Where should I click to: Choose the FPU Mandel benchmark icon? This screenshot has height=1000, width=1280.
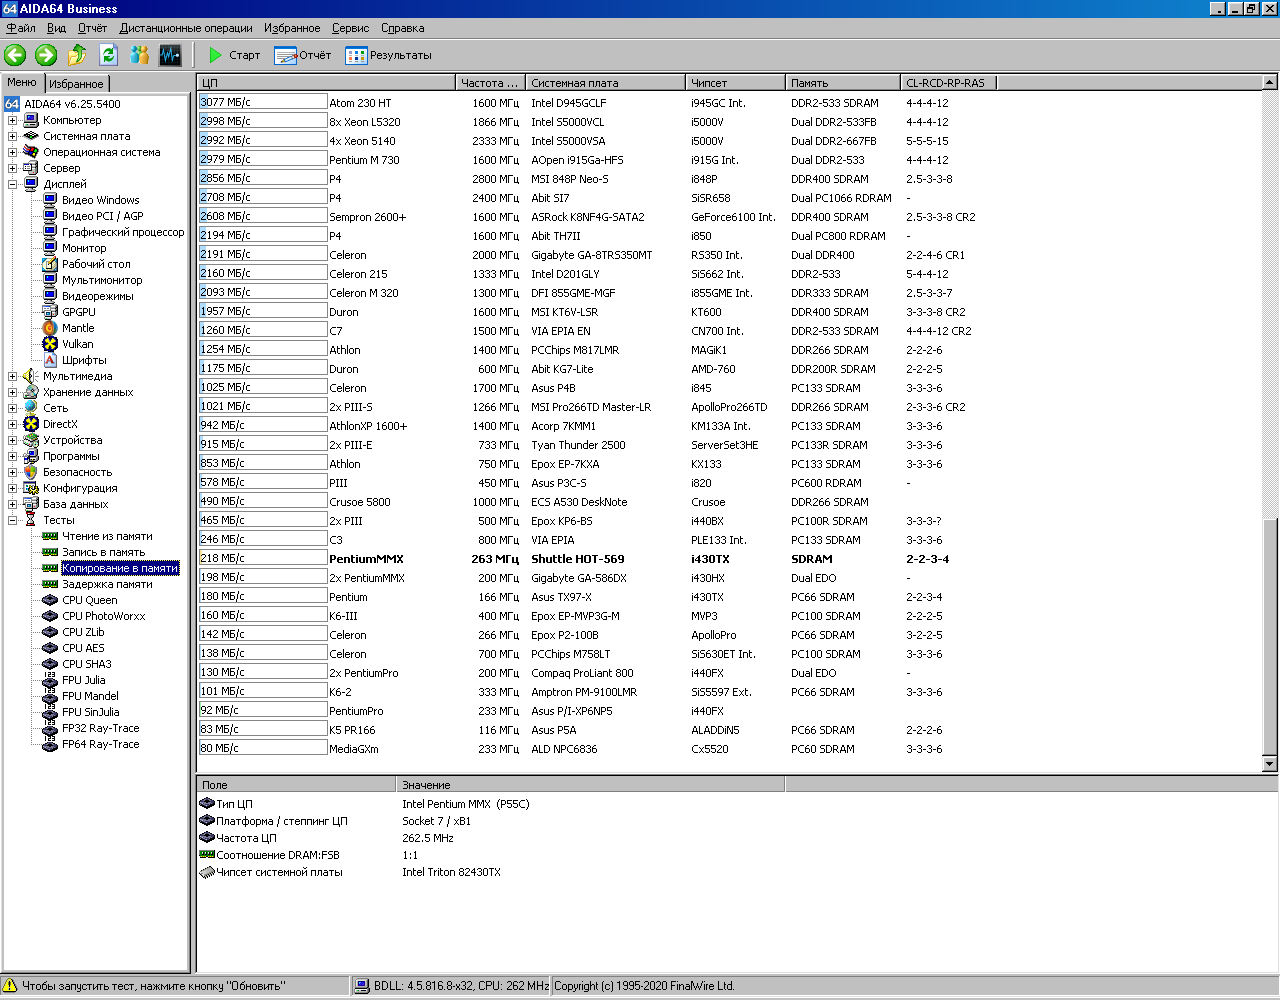50,696
